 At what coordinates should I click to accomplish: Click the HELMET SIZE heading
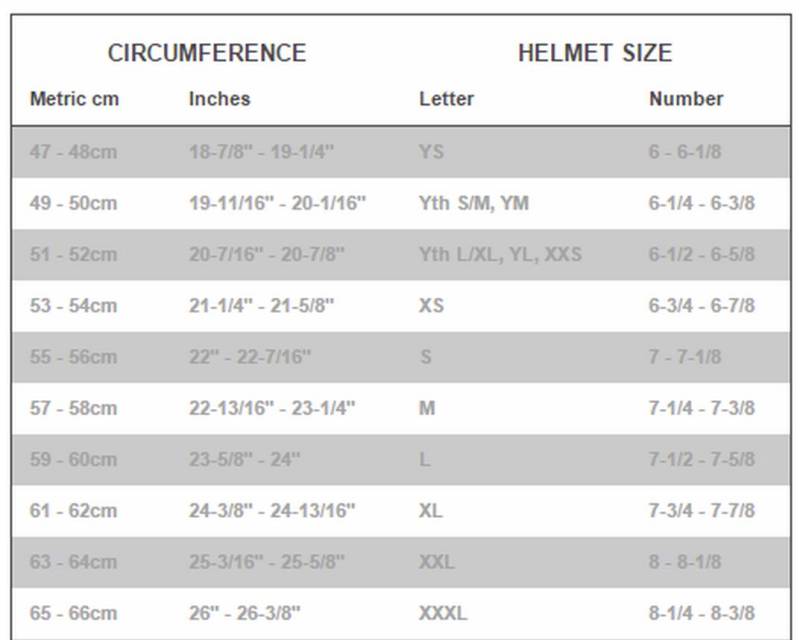(x=594, y=53)
